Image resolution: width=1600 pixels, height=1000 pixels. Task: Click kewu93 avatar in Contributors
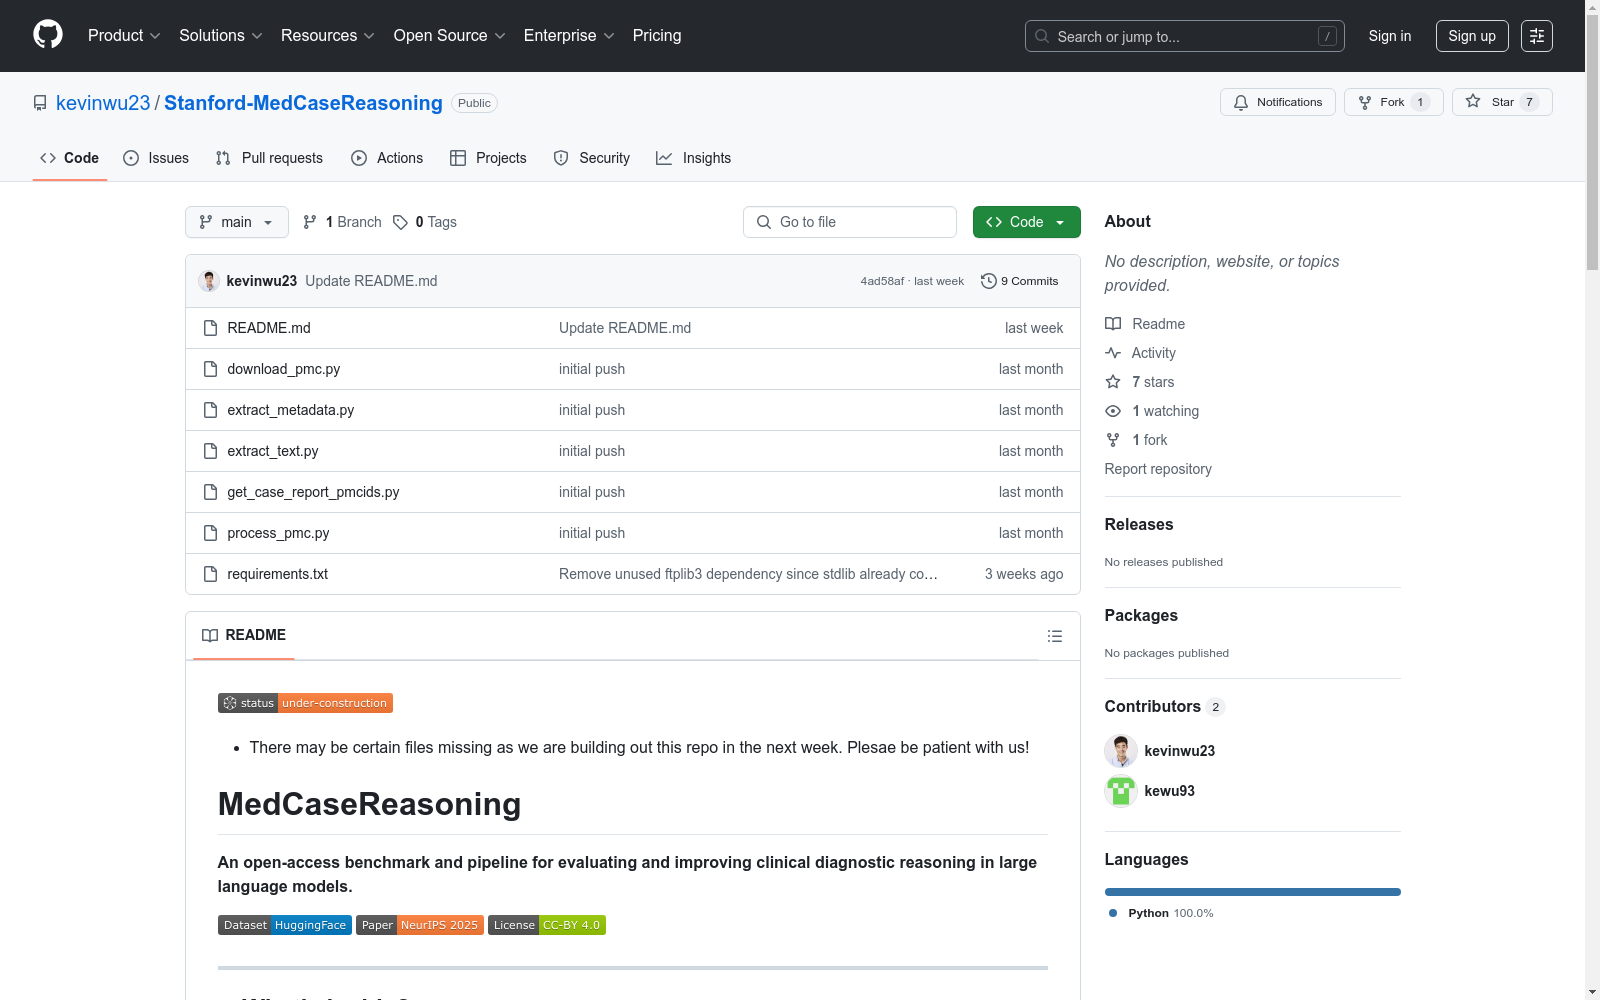click(1121, 791)
